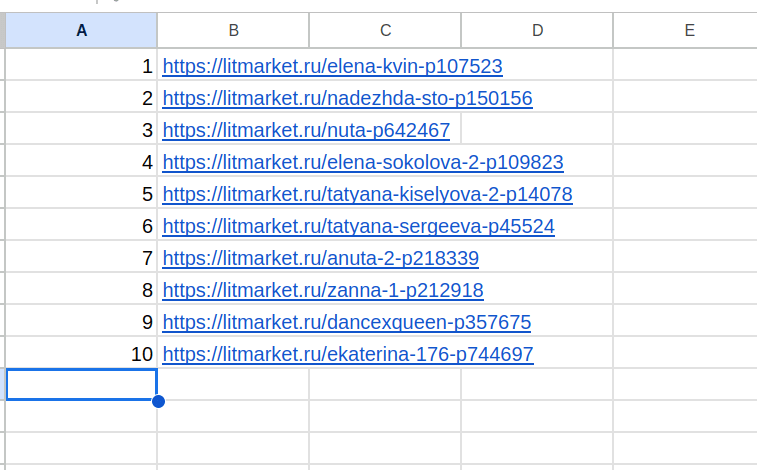Follow the elena-sokolova-2-p109823 link
Screen dimensions: 757x470
tap(363, 163)
